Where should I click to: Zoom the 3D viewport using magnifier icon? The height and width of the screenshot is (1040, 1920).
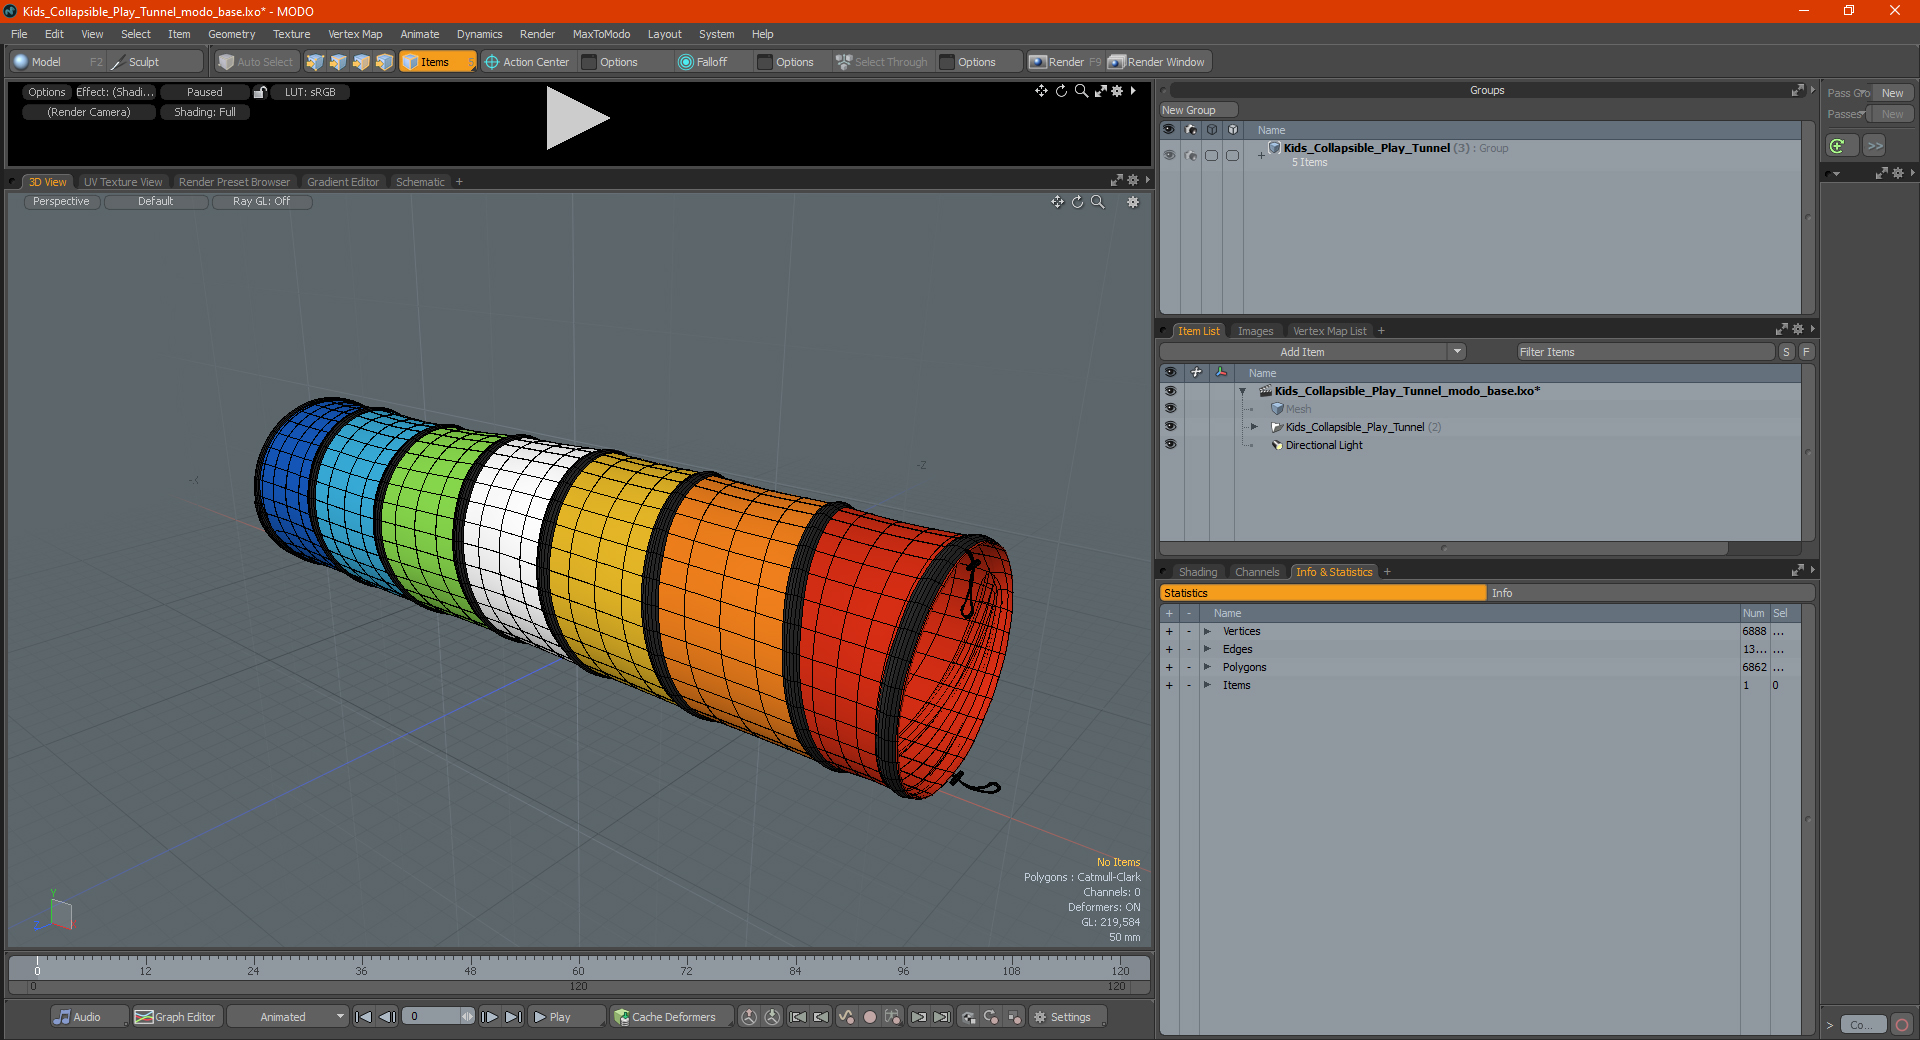[x=1098, y=202]
